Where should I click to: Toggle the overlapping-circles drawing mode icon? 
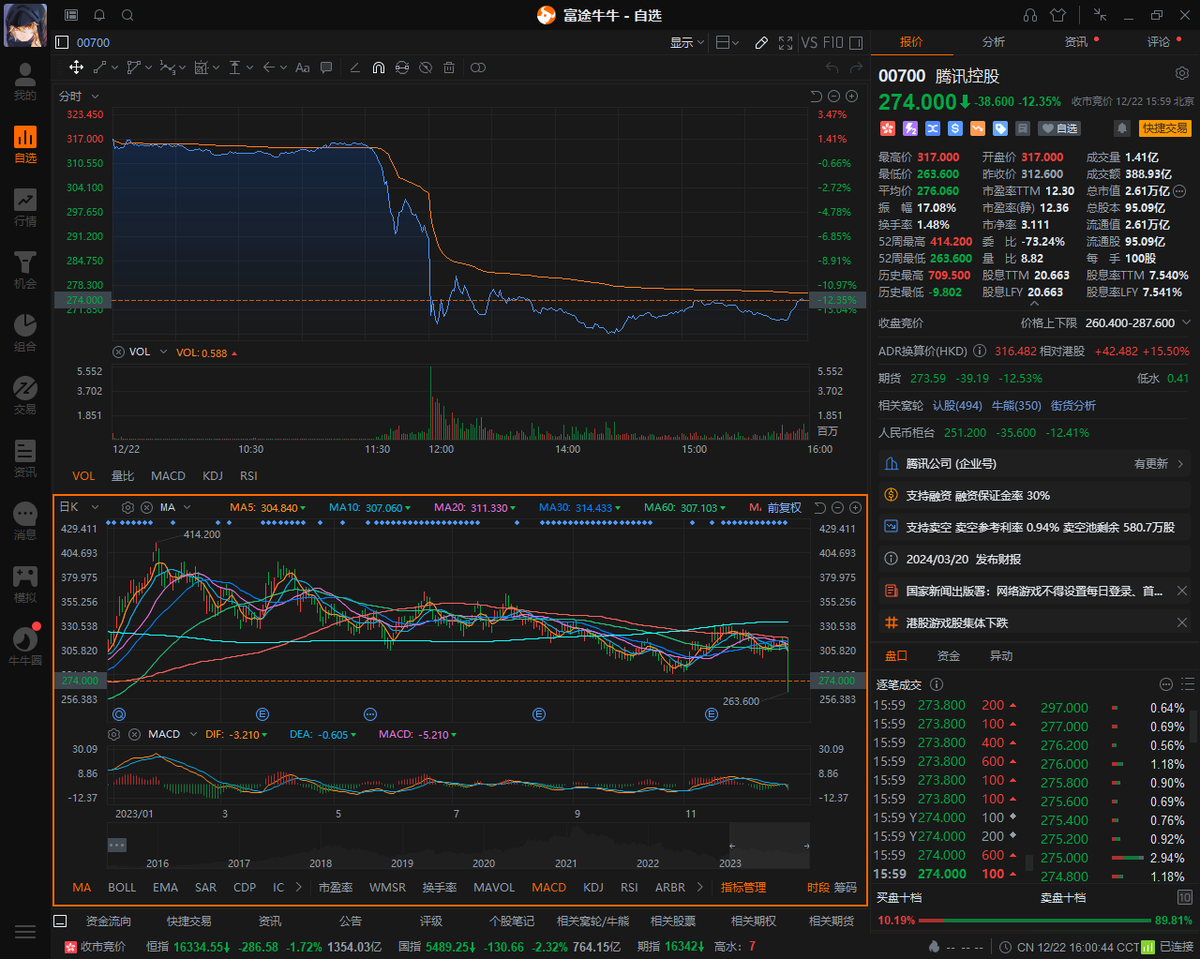click(x=478, y=67)
